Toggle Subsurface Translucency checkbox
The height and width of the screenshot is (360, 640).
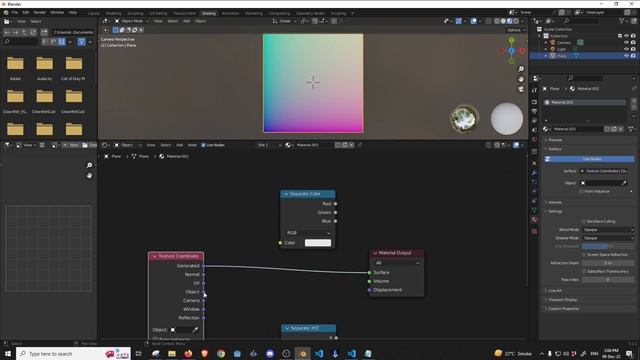click(x=584, y=271)
